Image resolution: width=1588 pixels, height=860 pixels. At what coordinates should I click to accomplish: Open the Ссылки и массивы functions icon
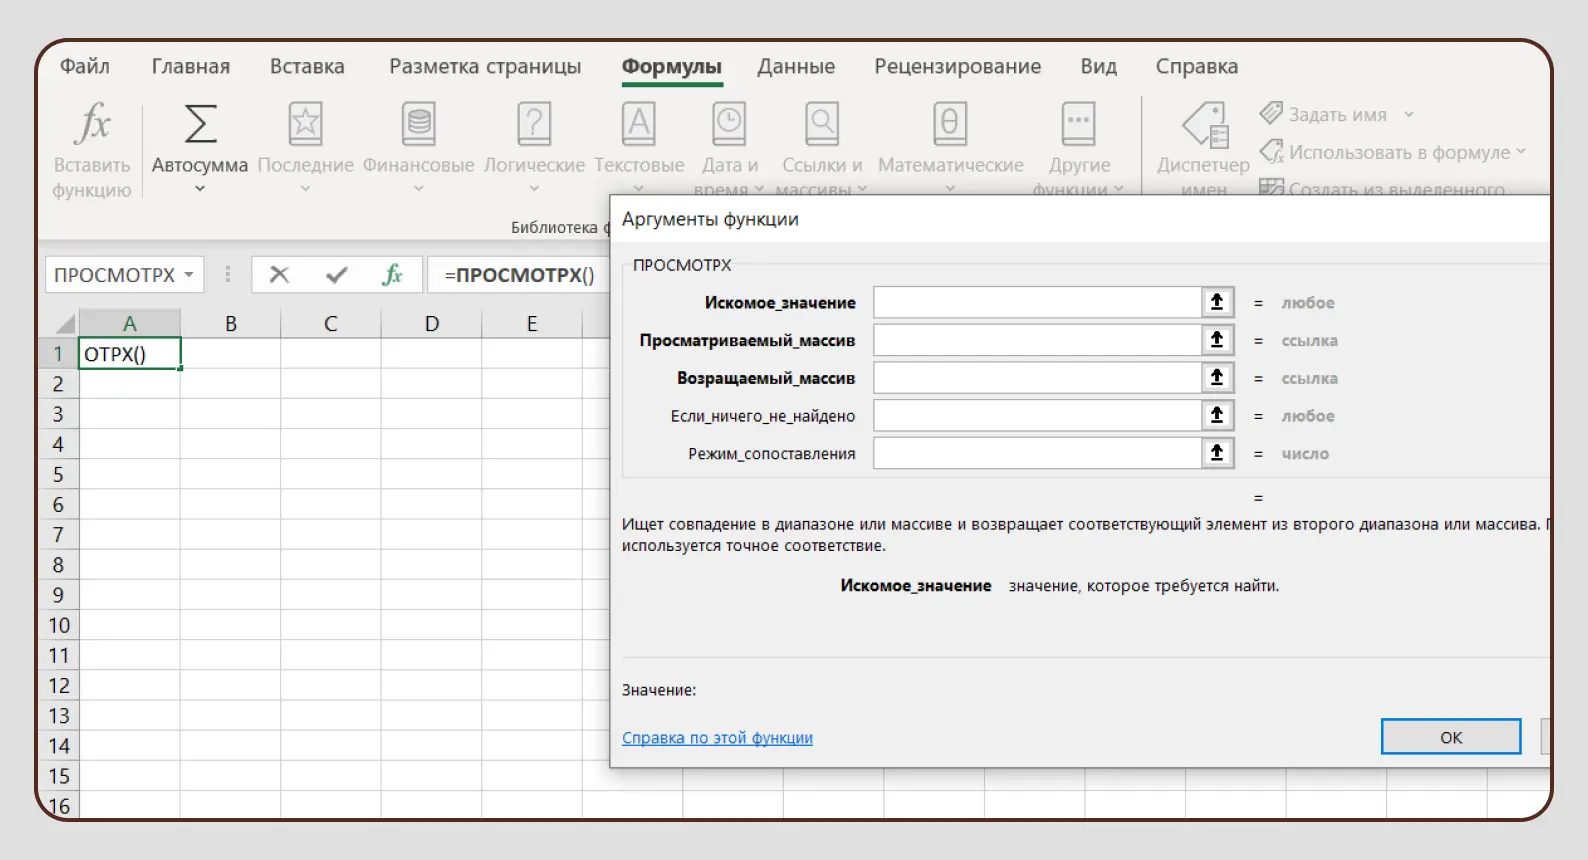click(x=822, y=124)
